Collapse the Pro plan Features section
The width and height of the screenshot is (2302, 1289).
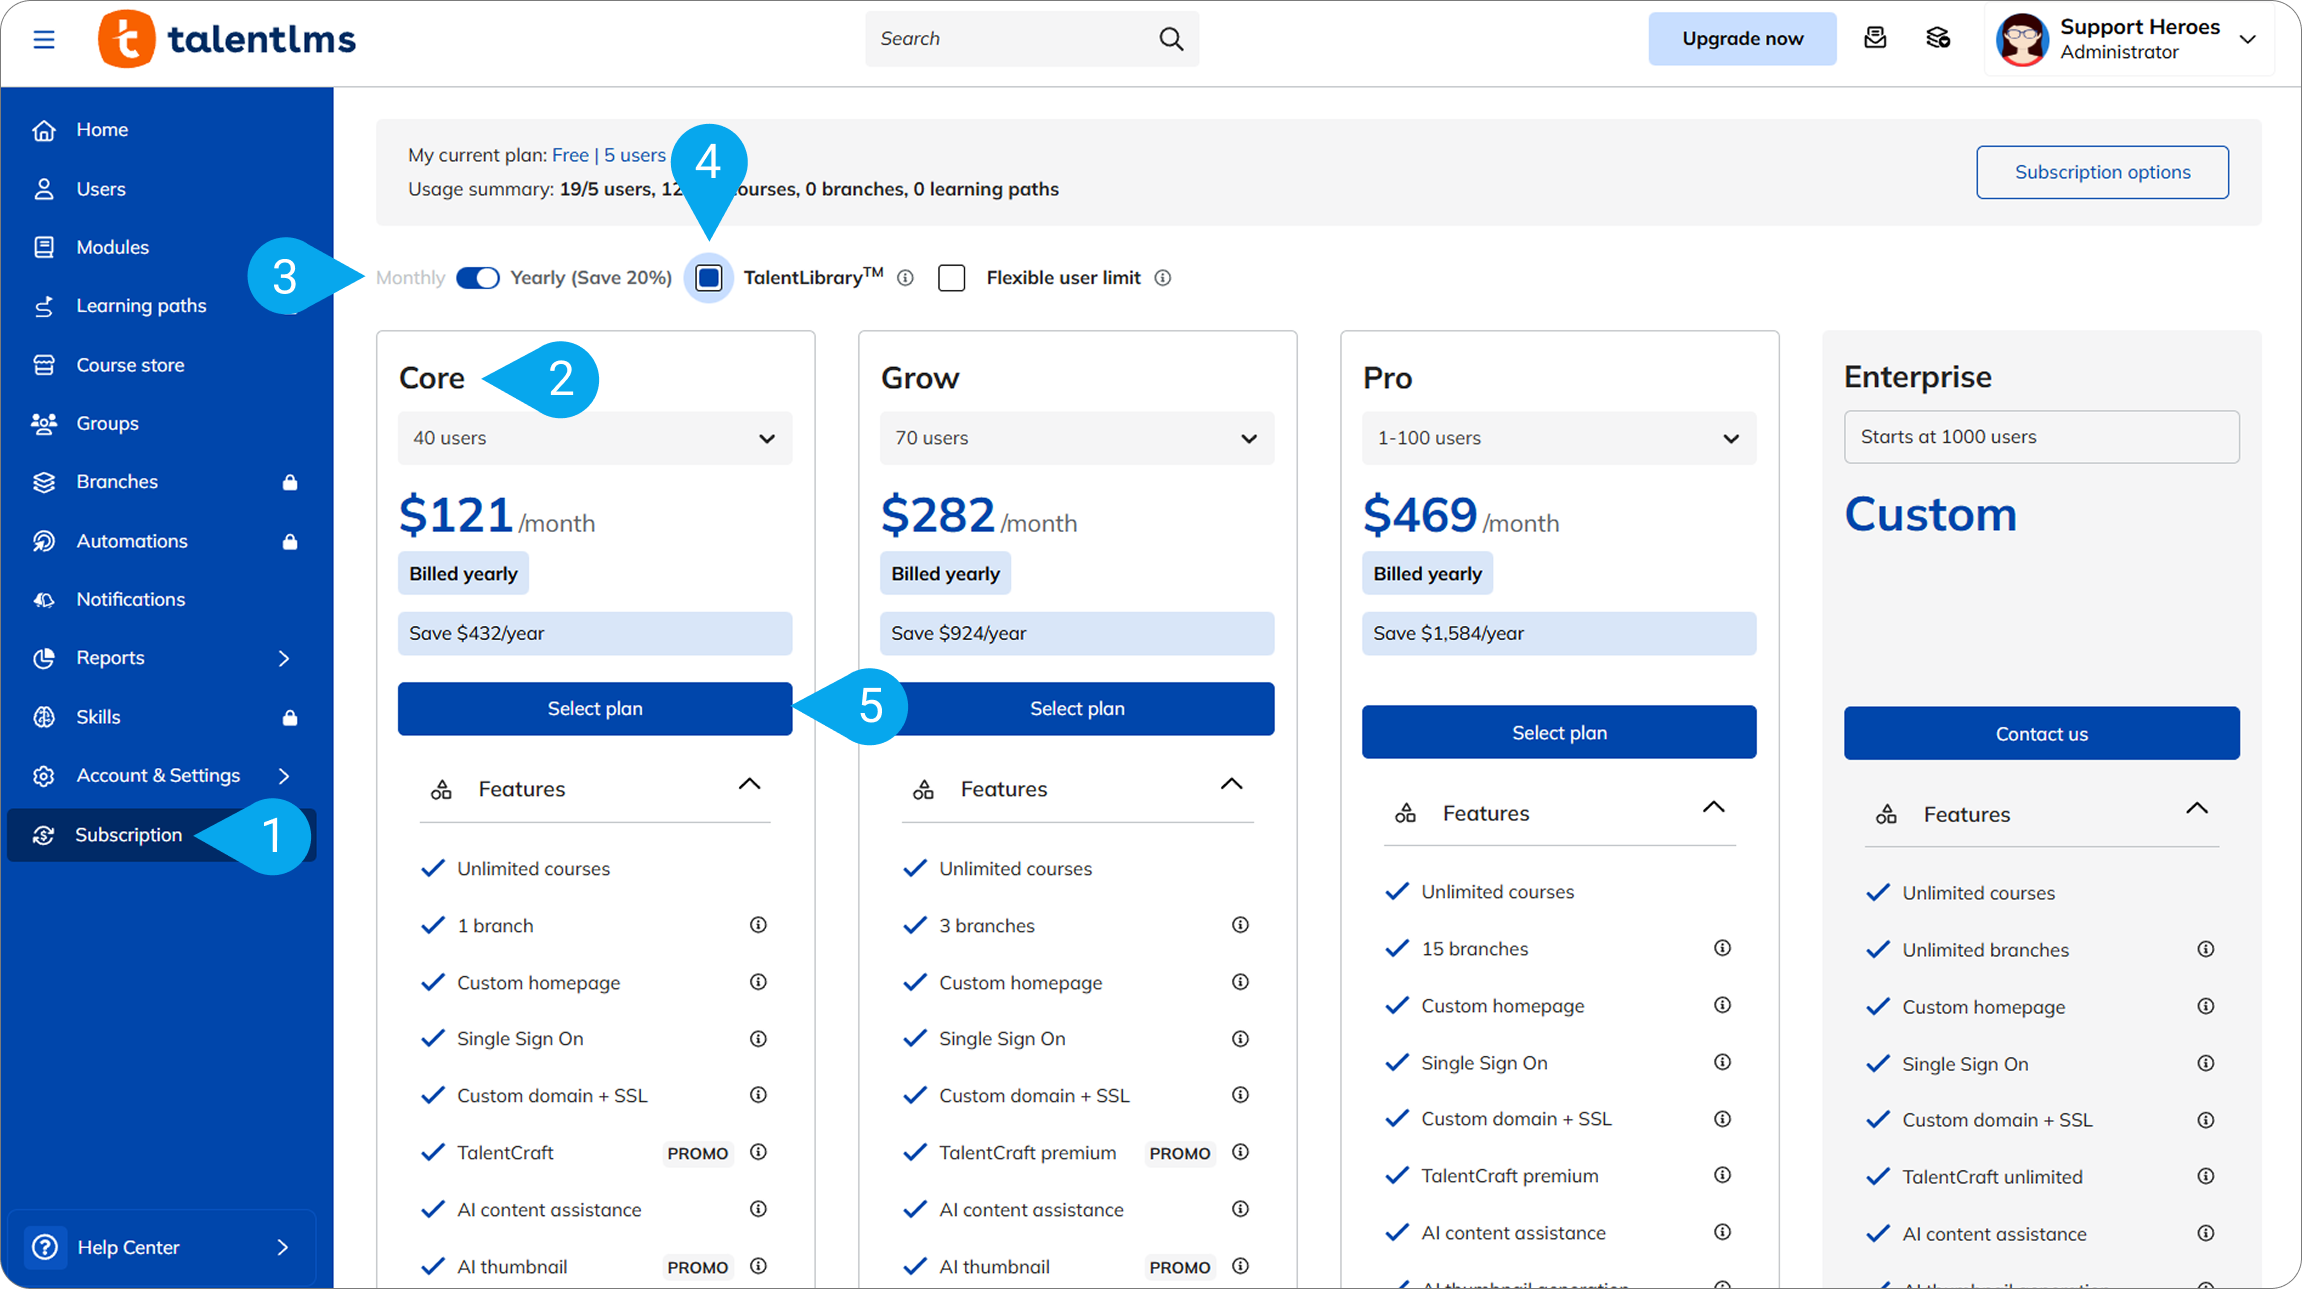[1713, 808]
